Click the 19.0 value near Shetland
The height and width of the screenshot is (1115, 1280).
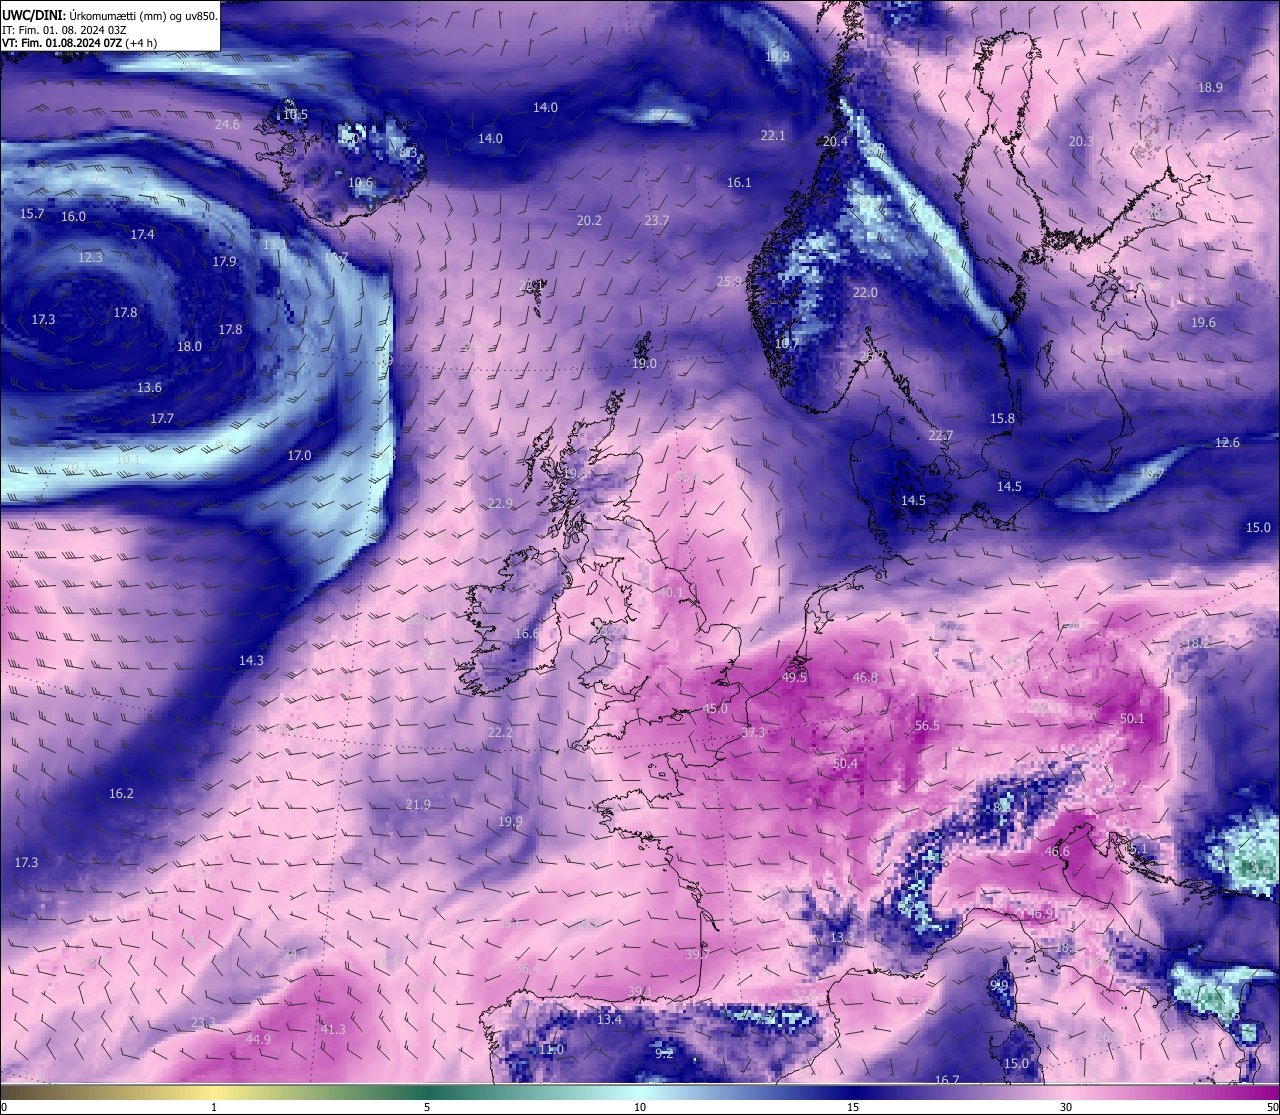(644, 364)
